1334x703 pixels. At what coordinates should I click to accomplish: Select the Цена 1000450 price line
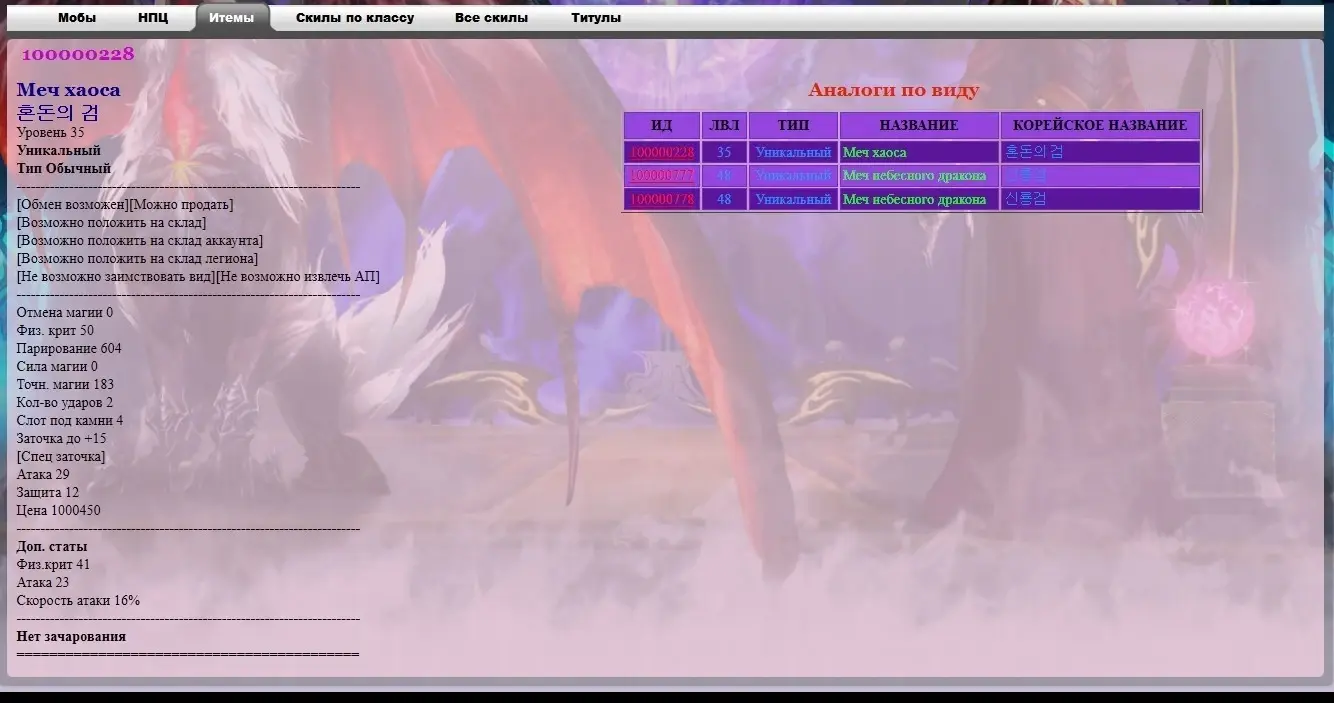[59, 511]
